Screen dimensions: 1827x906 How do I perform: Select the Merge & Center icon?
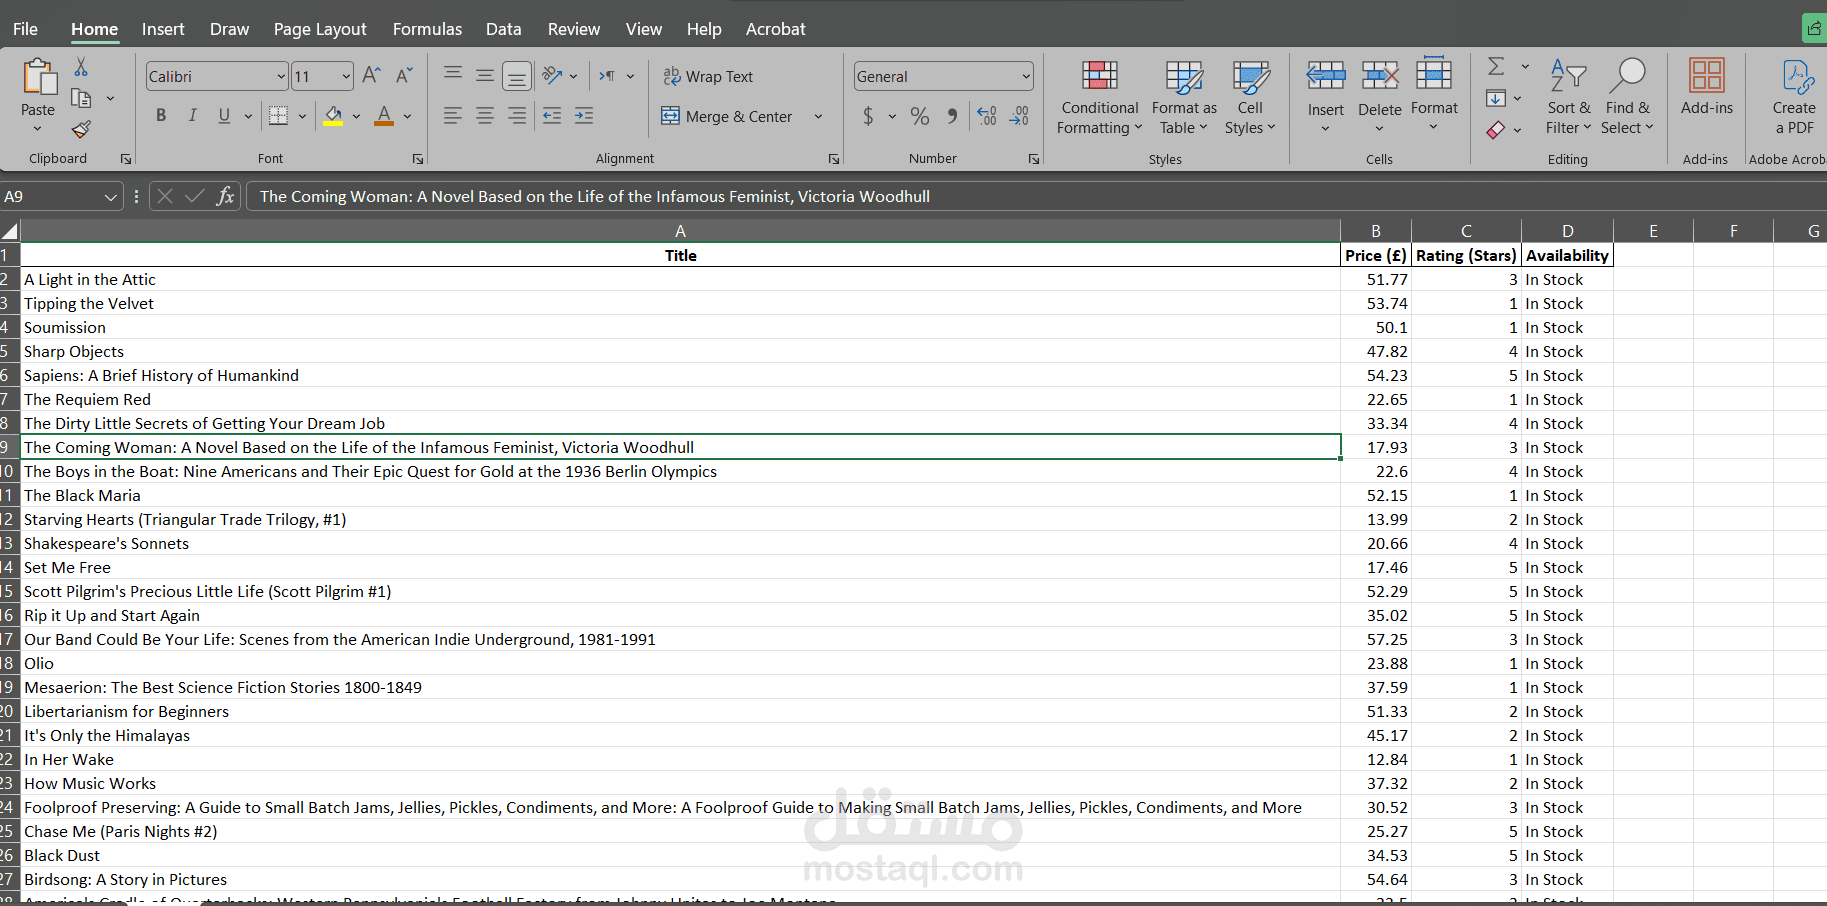click(x=670, y=116)
